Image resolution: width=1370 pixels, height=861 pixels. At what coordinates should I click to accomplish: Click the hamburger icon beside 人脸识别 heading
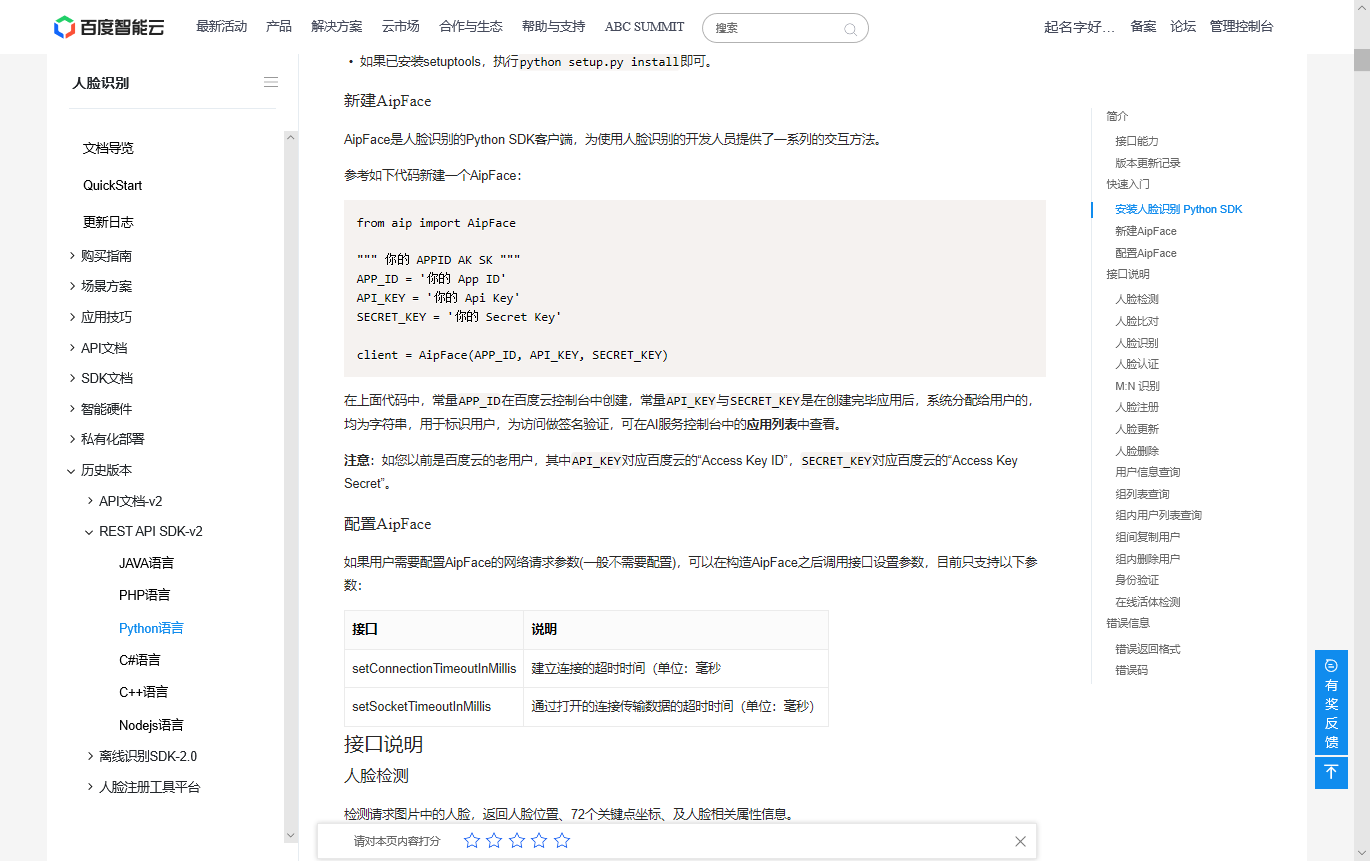click(270, 82)
